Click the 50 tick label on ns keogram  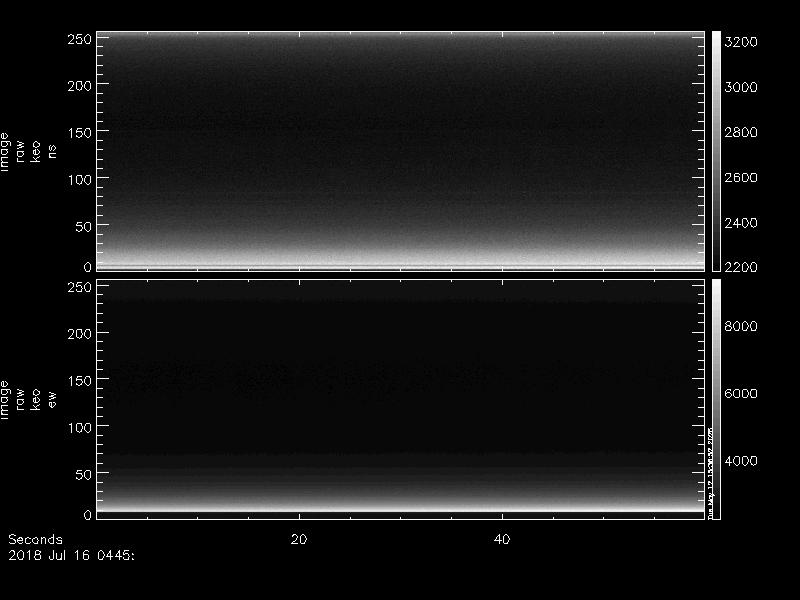(83, 227)
